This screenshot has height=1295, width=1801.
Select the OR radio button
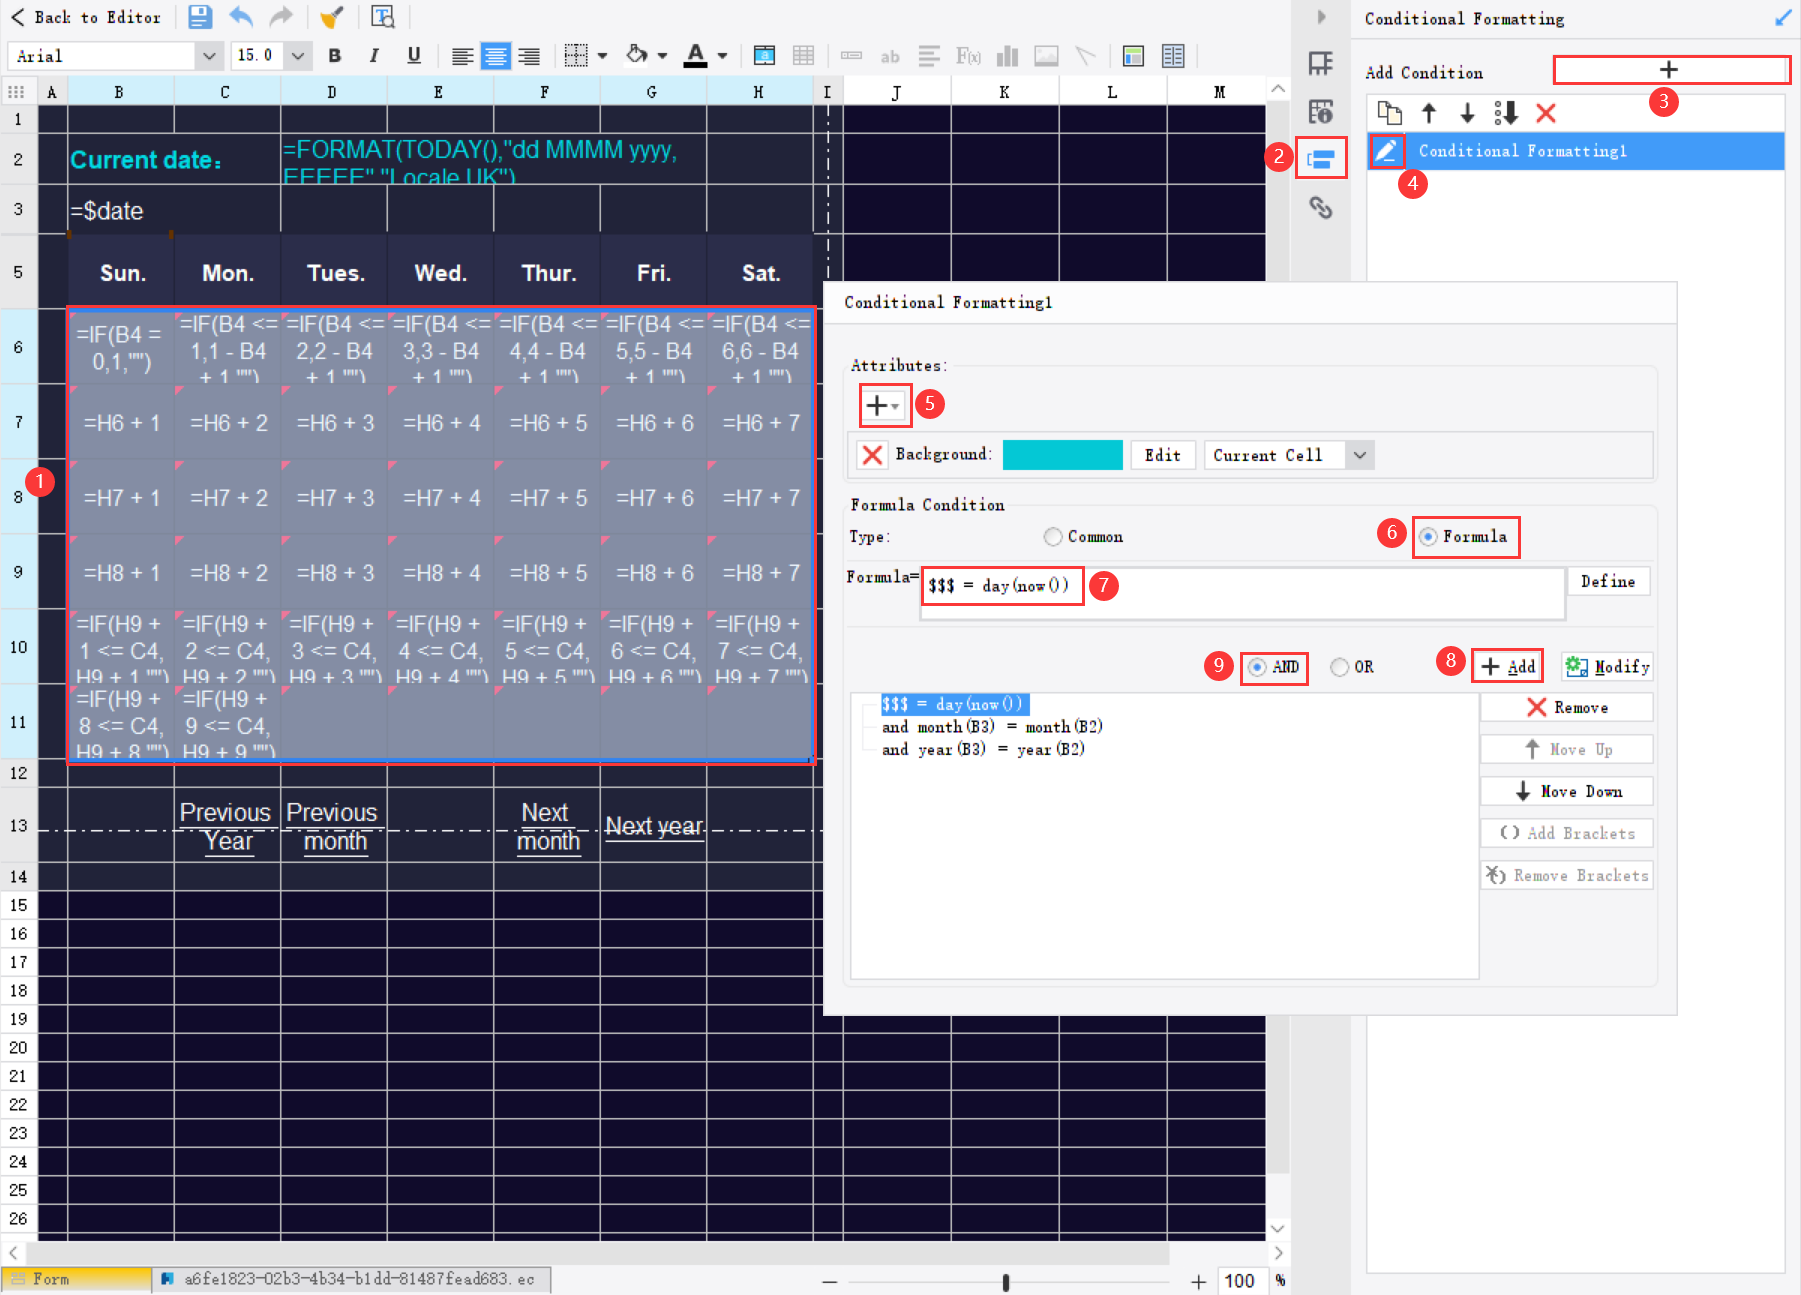pos(1340,667)
